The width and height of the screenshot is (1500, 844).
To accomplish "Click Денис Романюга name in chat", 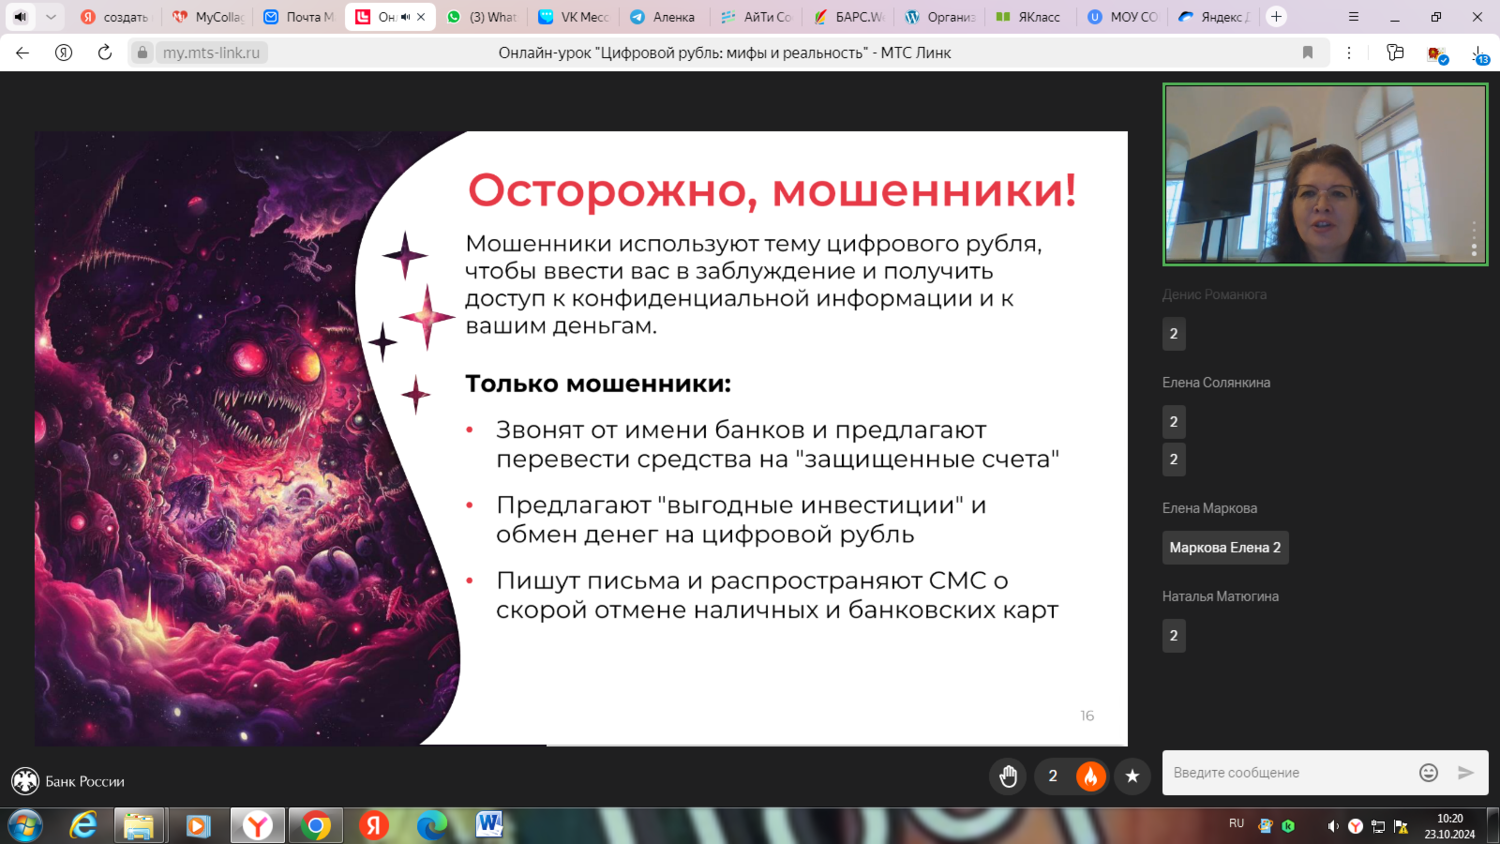I will pos(1214,295).
